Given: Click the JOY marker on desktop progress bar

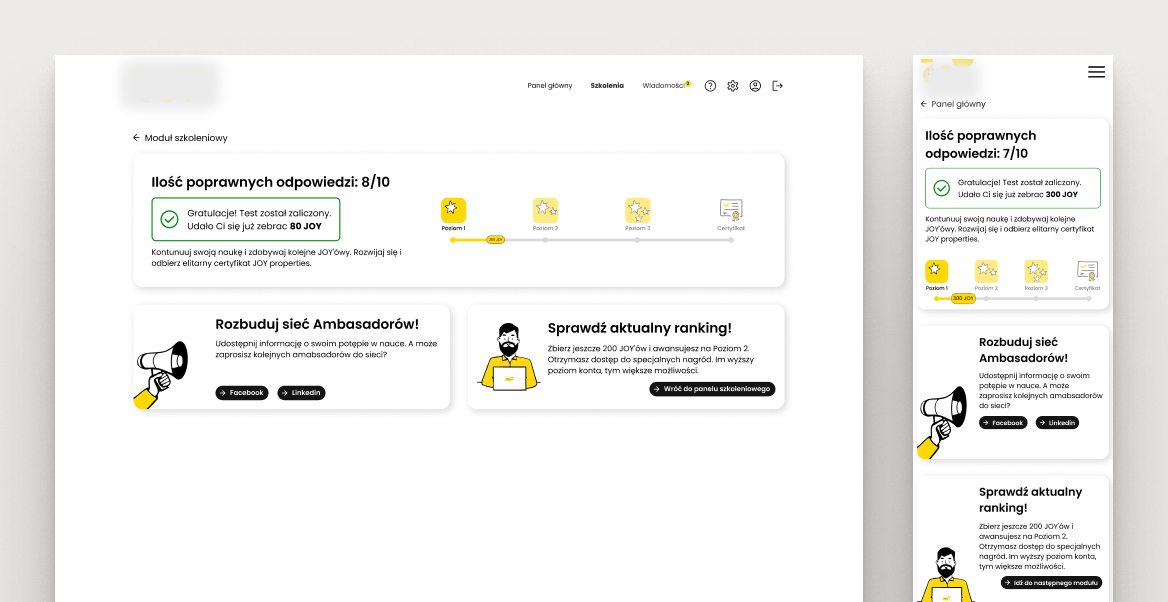Looking at the screenshot, I should 495,240.
